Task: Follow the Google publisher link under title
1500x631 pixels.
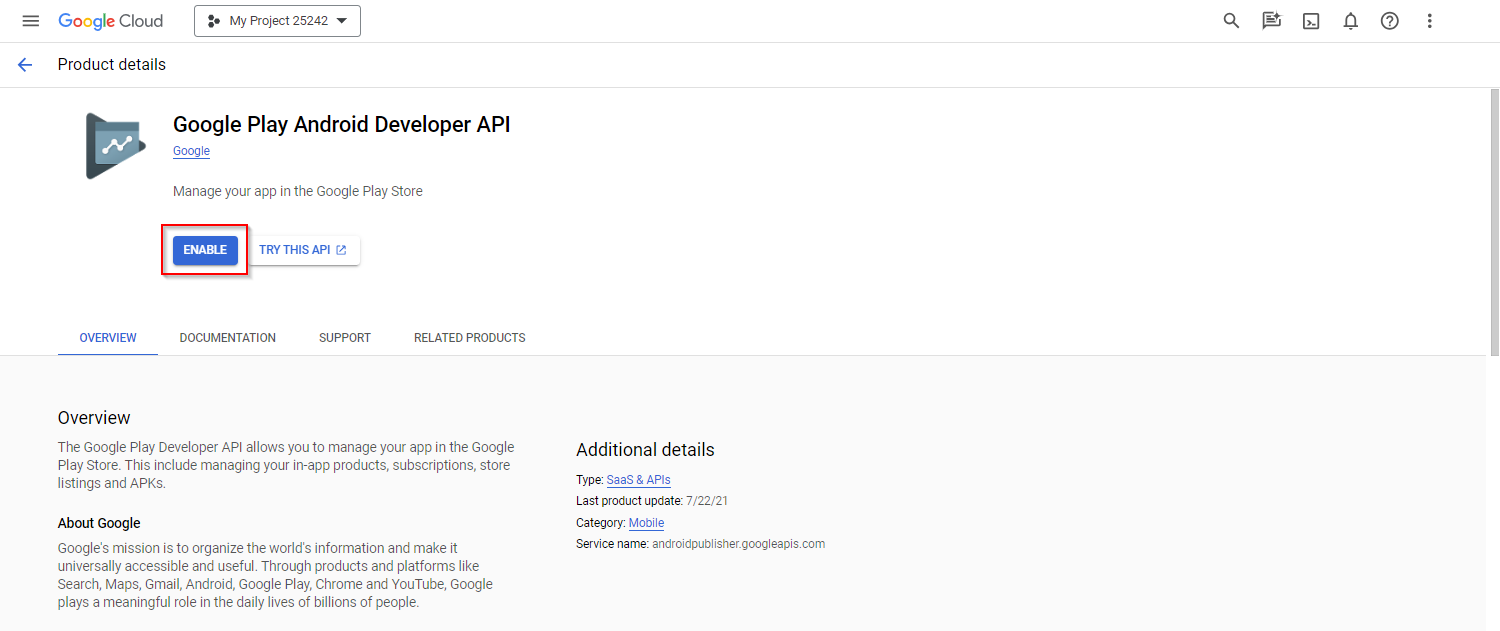Action: [x=191, y=151]
